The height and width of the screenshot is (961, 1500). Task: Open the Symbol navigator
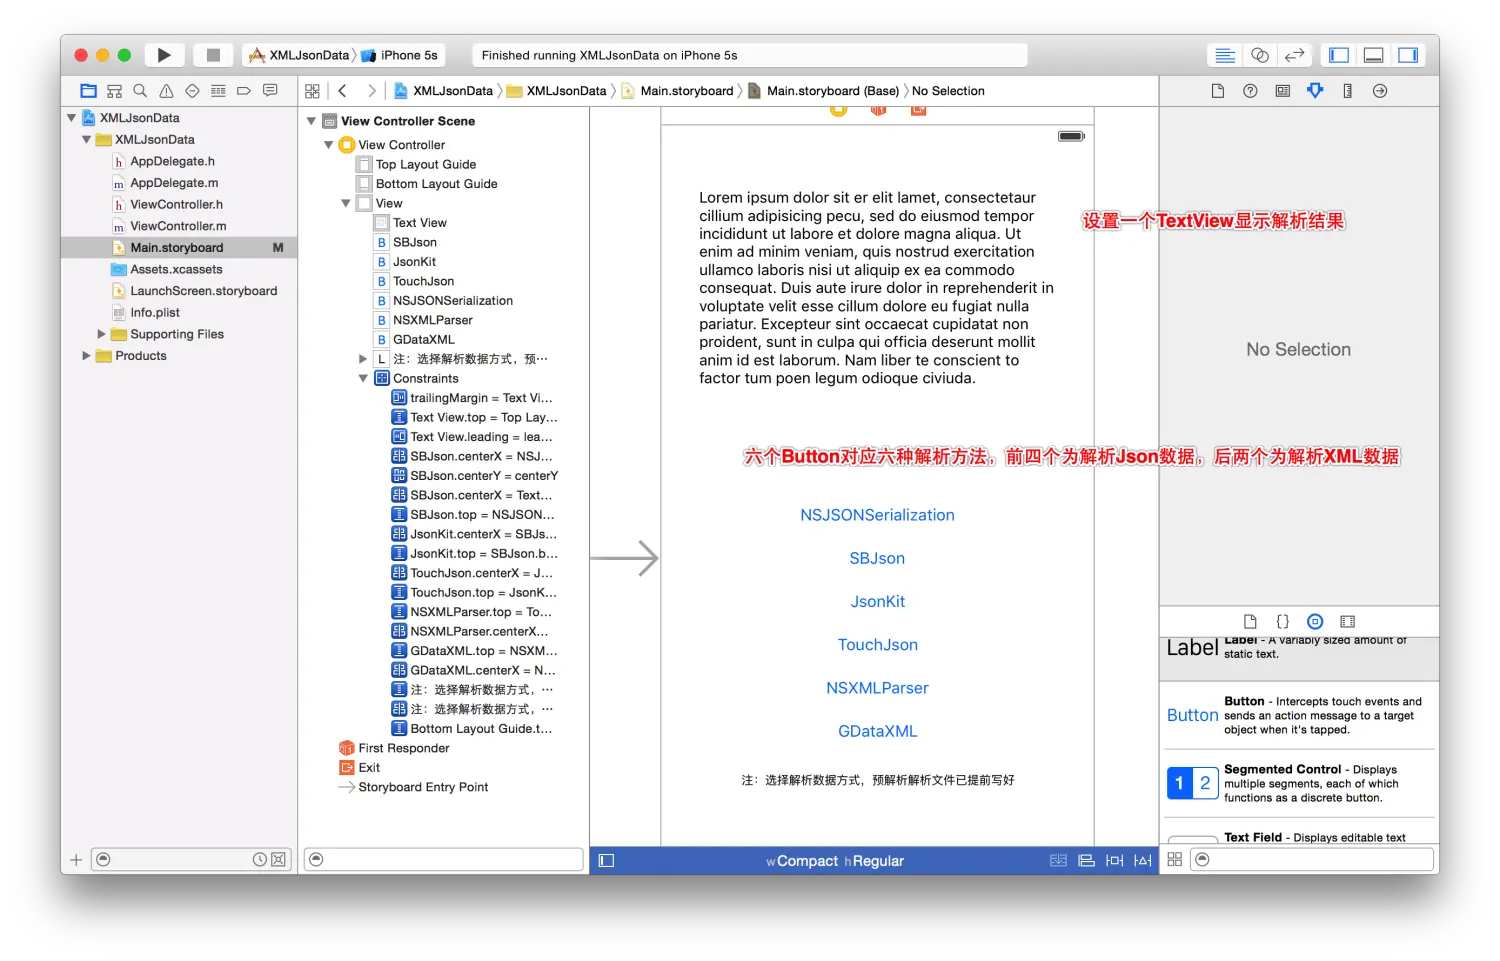pos(114,91)
